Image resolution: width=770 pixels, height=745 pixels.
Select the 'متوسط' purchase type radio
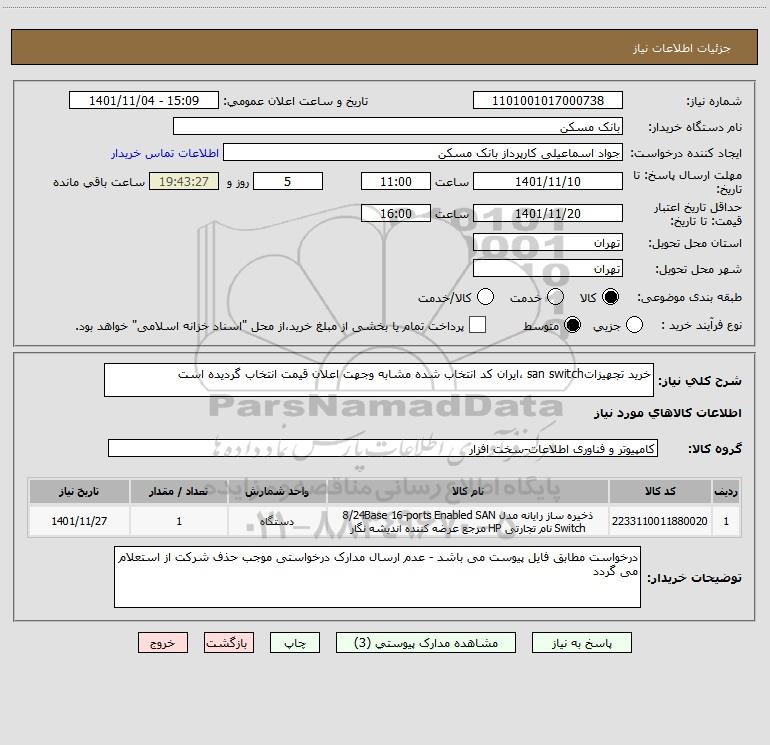[x=573, y=325]
